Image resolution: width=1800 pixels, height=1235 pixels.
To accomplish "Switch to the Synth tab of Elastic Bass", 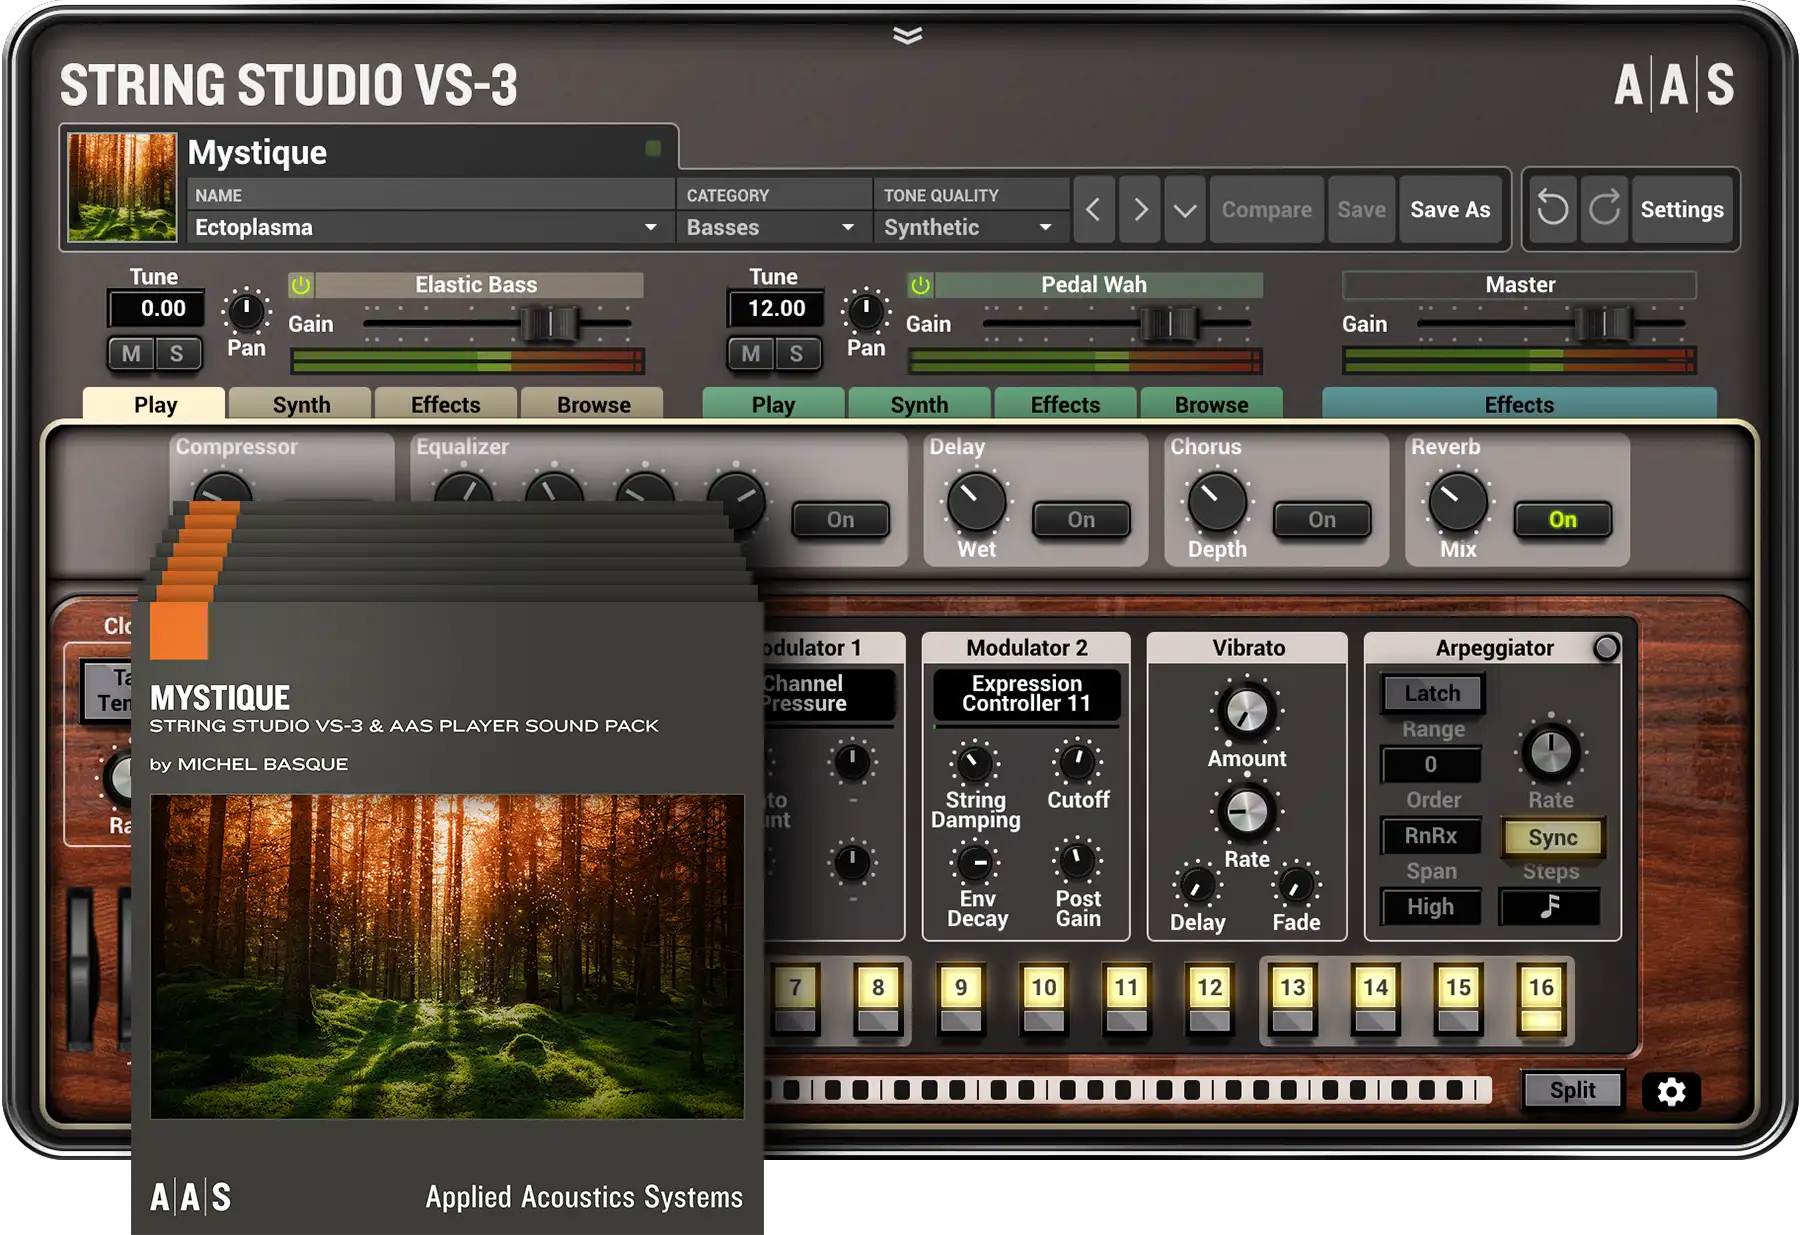I will [x=299, y=404].
